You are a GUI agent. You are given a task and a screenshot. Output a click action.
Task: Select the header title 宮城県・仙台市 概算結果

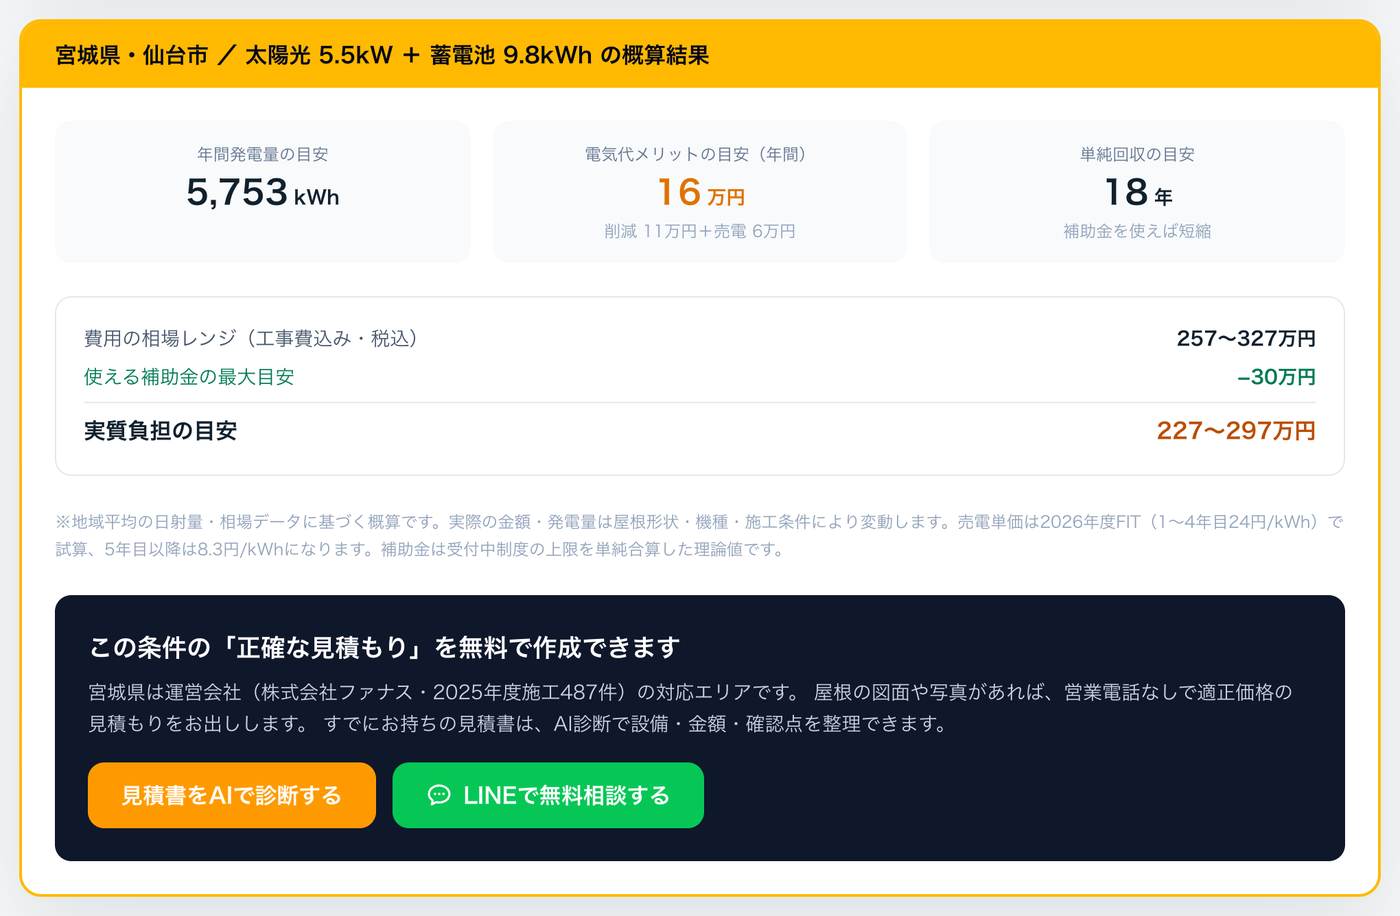(x=382, y=55)
